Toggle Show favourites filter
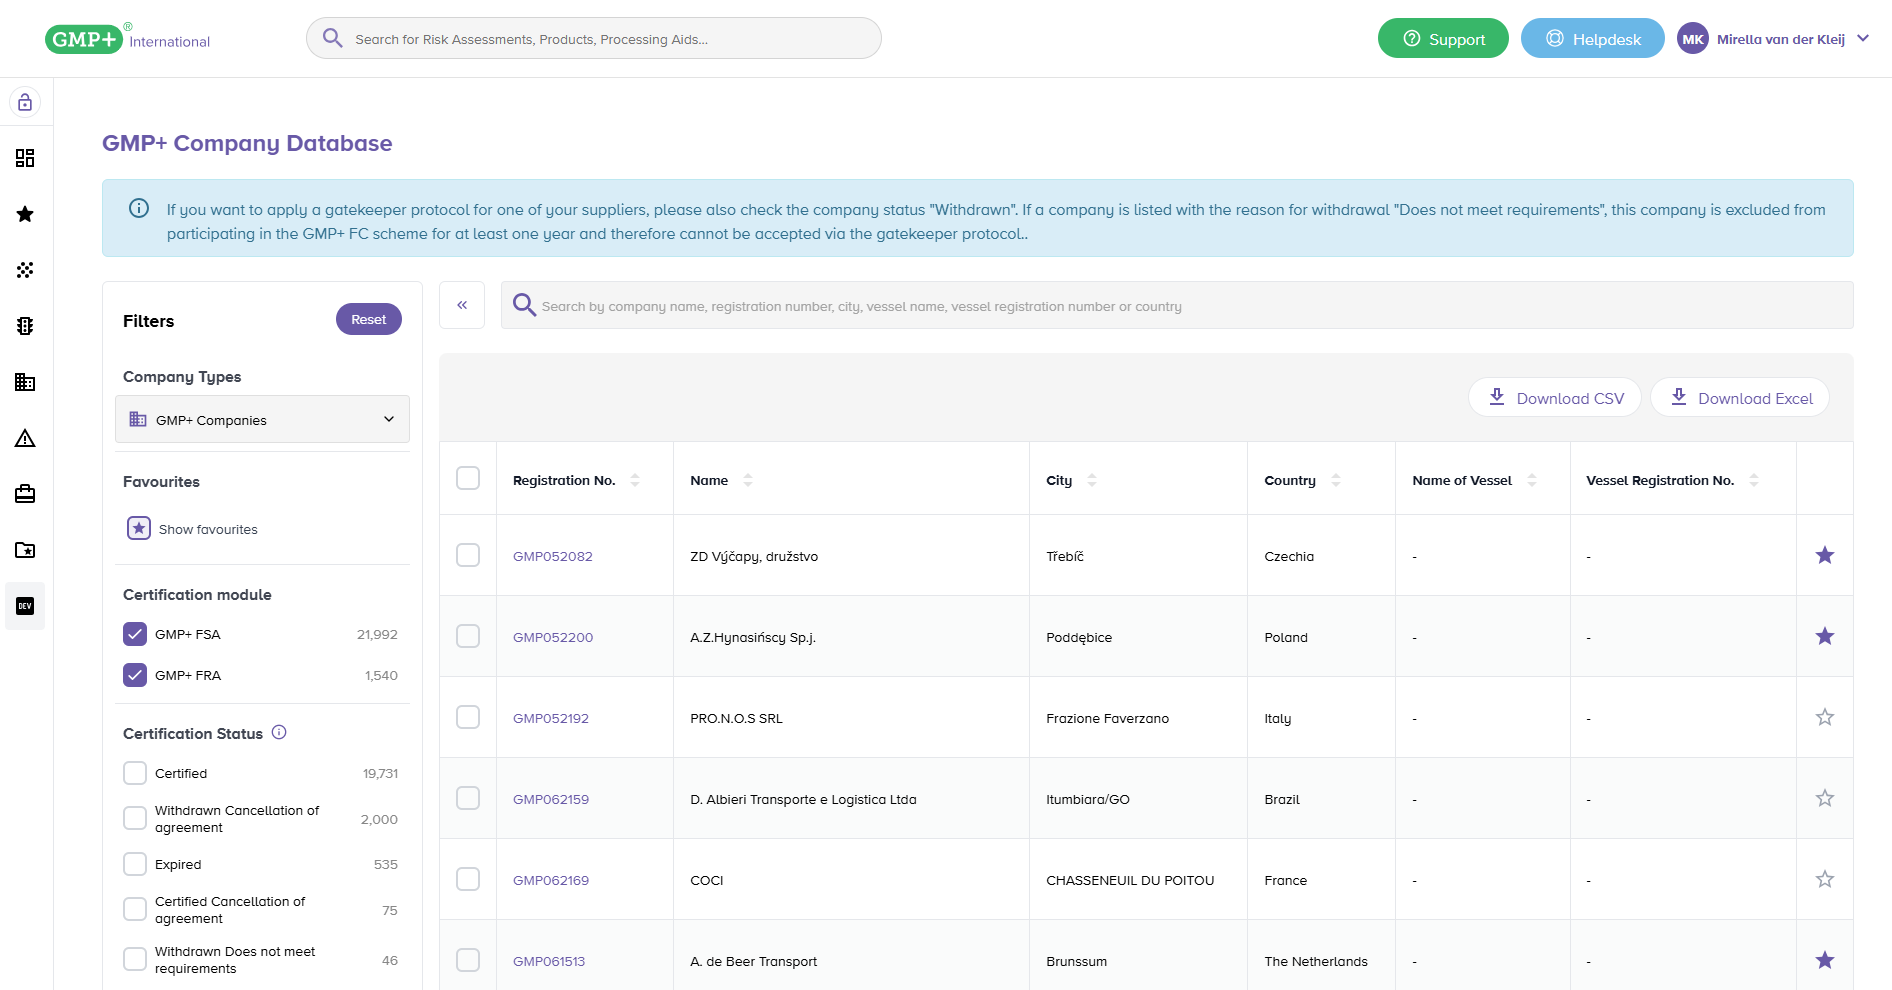 click(x=139, y=528)
